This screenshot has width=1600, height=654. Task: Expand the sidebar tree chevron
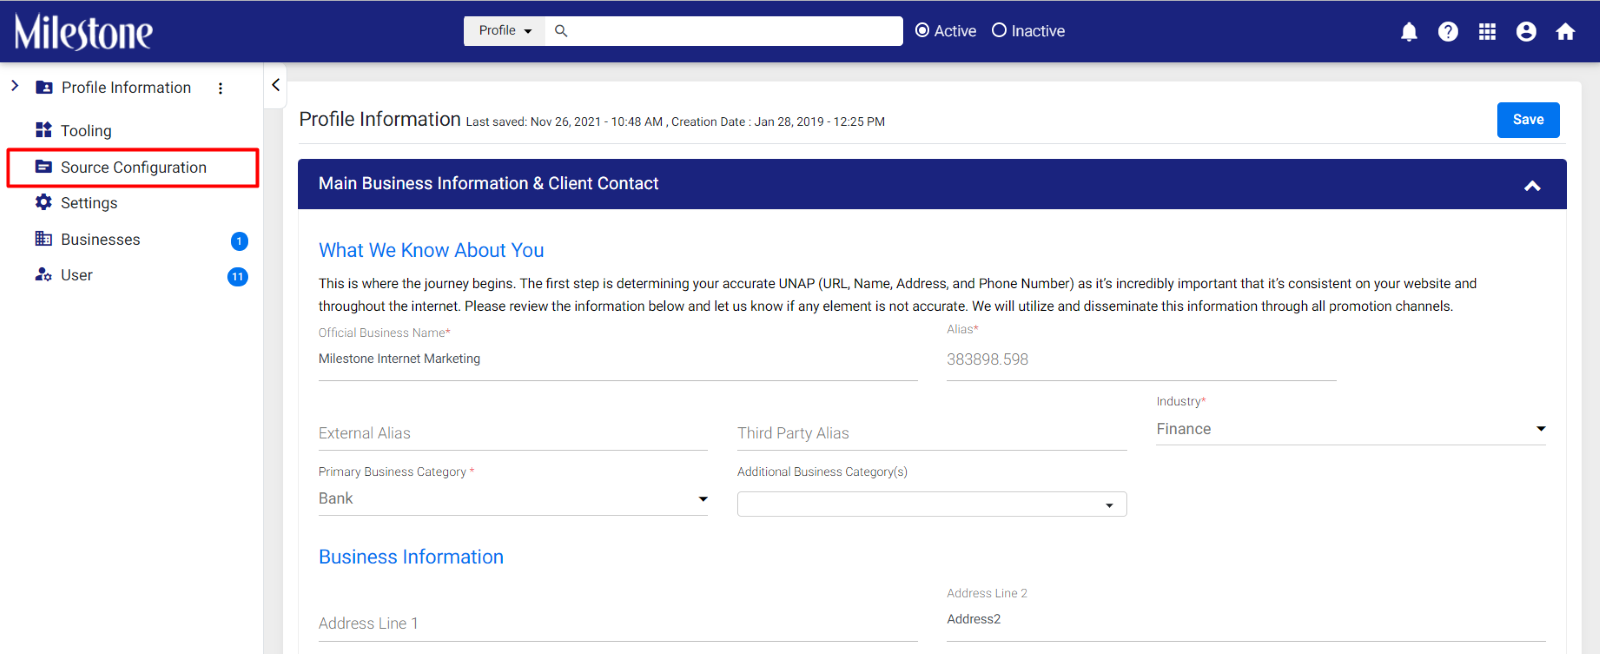[x=14, y=86]
